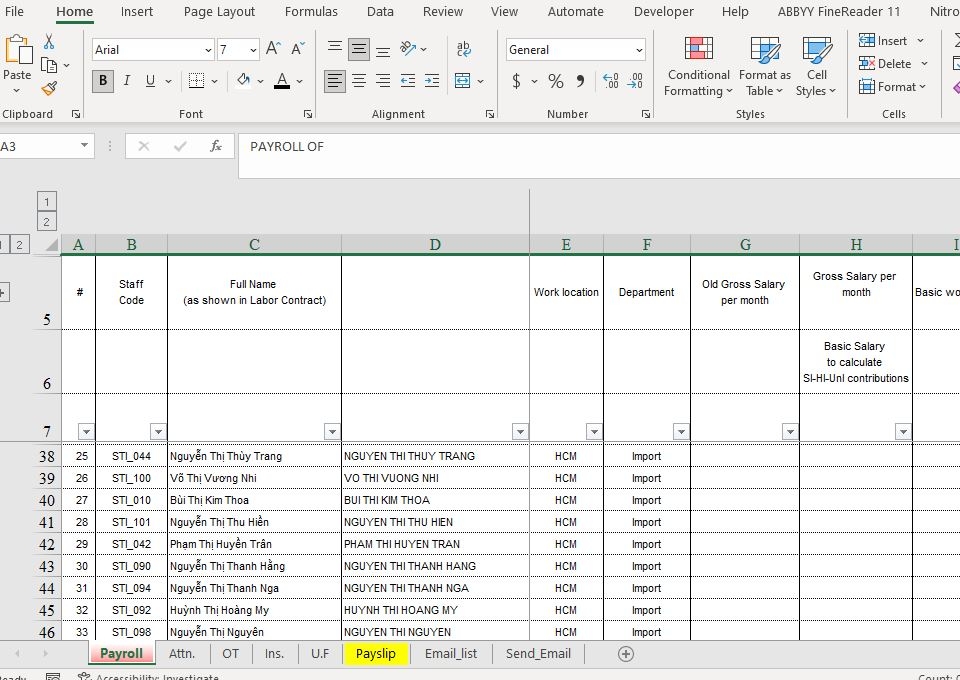
Task: Click the Wrap Text icon
Action: pos(464,49)
